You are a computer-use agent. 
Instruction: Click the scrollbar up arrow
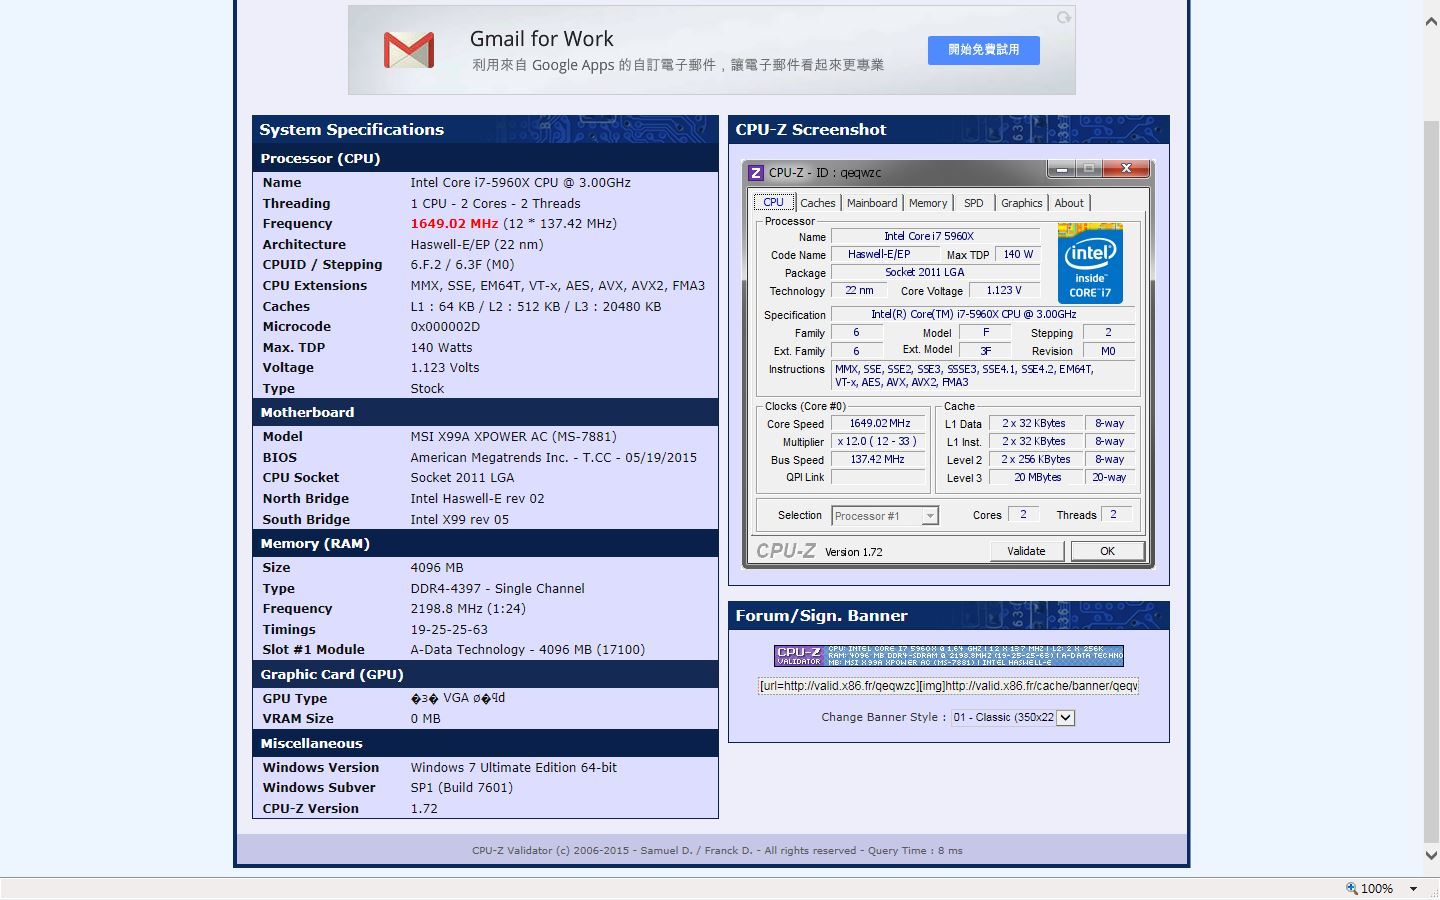tap(1431, 21)
